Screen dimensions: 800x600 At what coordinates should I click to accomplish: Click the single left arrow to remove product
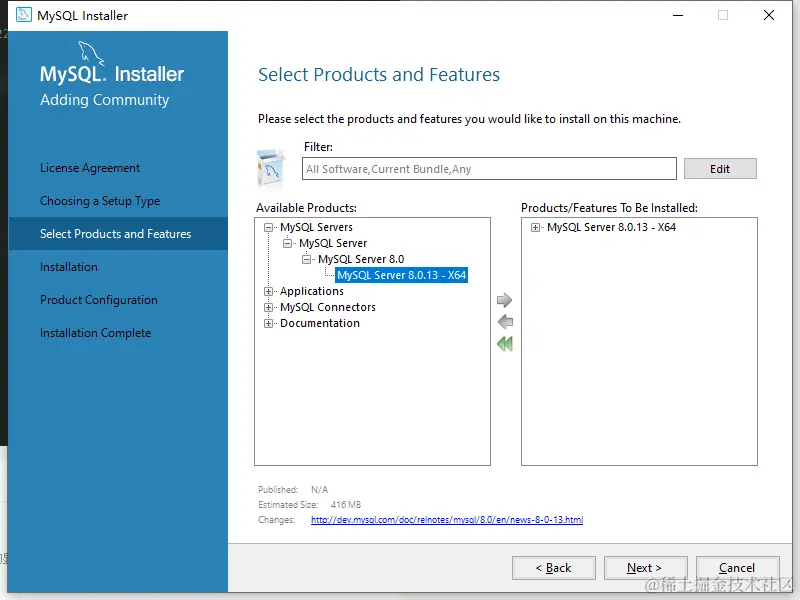[x=505, y=322]
